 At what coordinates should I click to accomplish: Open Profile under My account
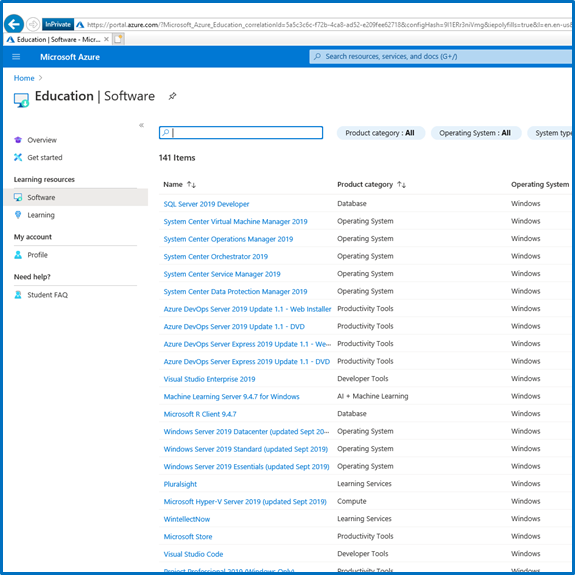coord(37,255)
